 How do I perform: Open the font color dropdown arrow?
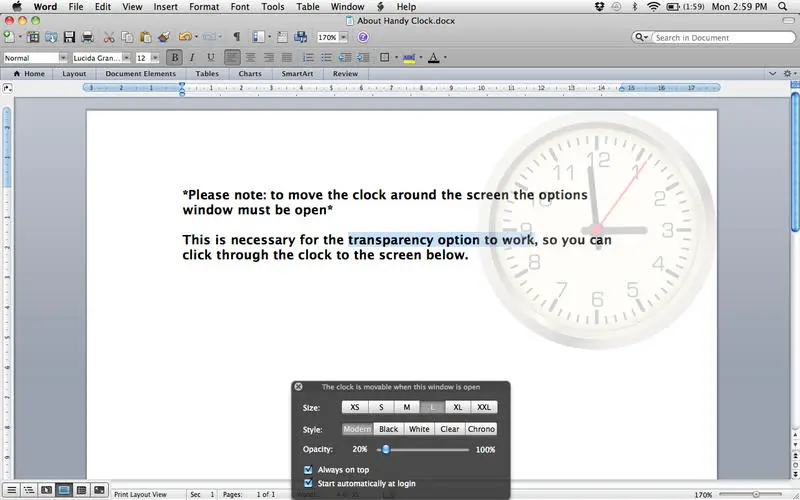445,58
